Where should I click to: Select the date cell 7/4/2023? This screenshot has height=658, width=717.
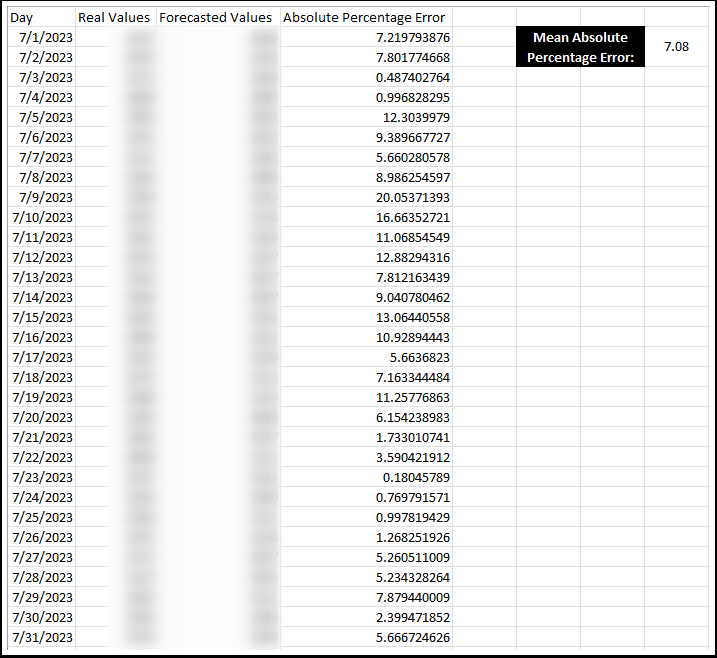click(42, 97)
